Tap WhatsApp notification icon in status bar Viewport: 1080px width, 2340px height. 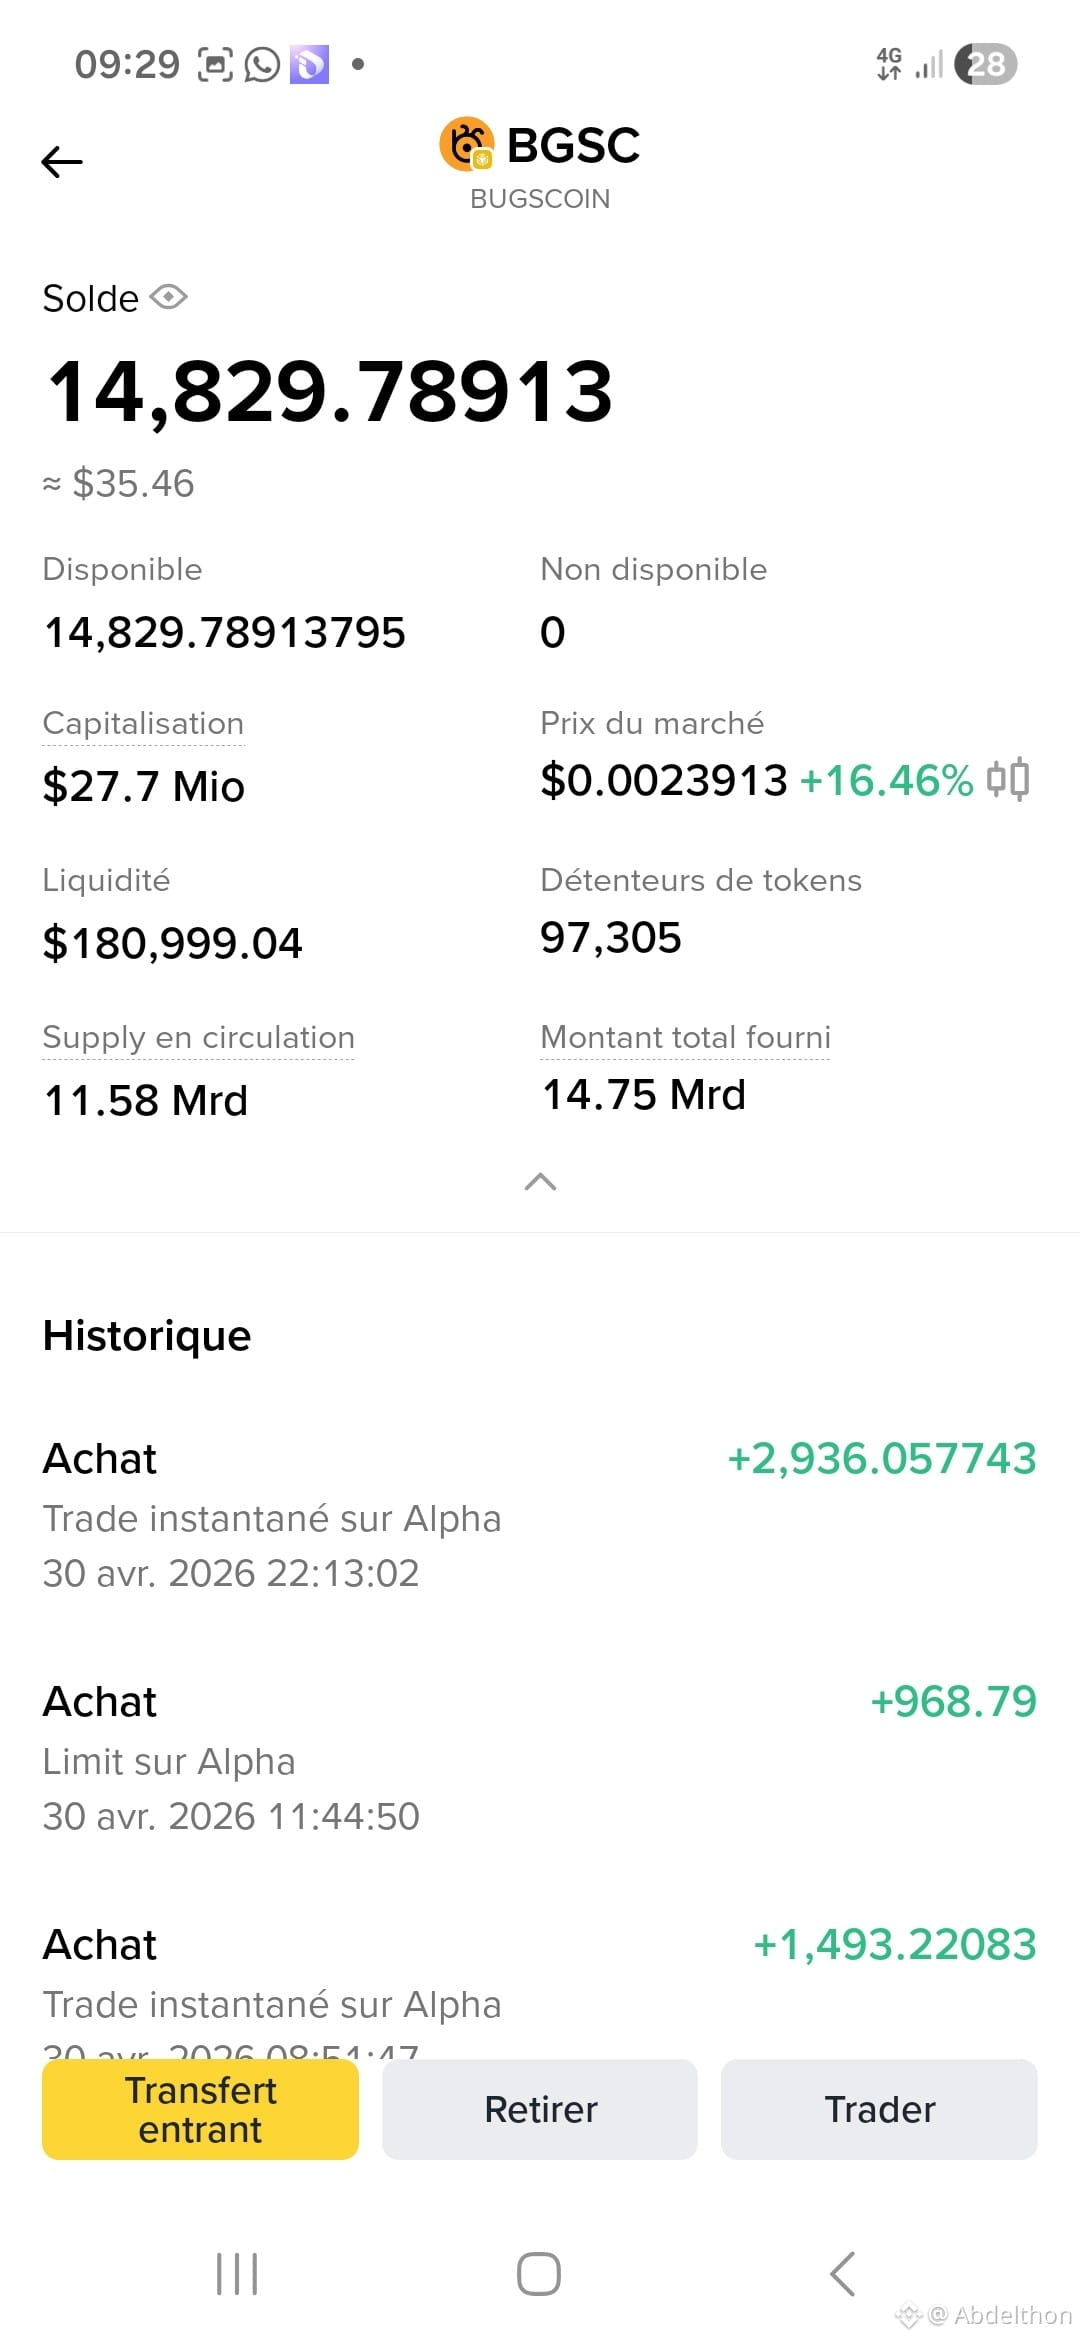coord(262,65)
